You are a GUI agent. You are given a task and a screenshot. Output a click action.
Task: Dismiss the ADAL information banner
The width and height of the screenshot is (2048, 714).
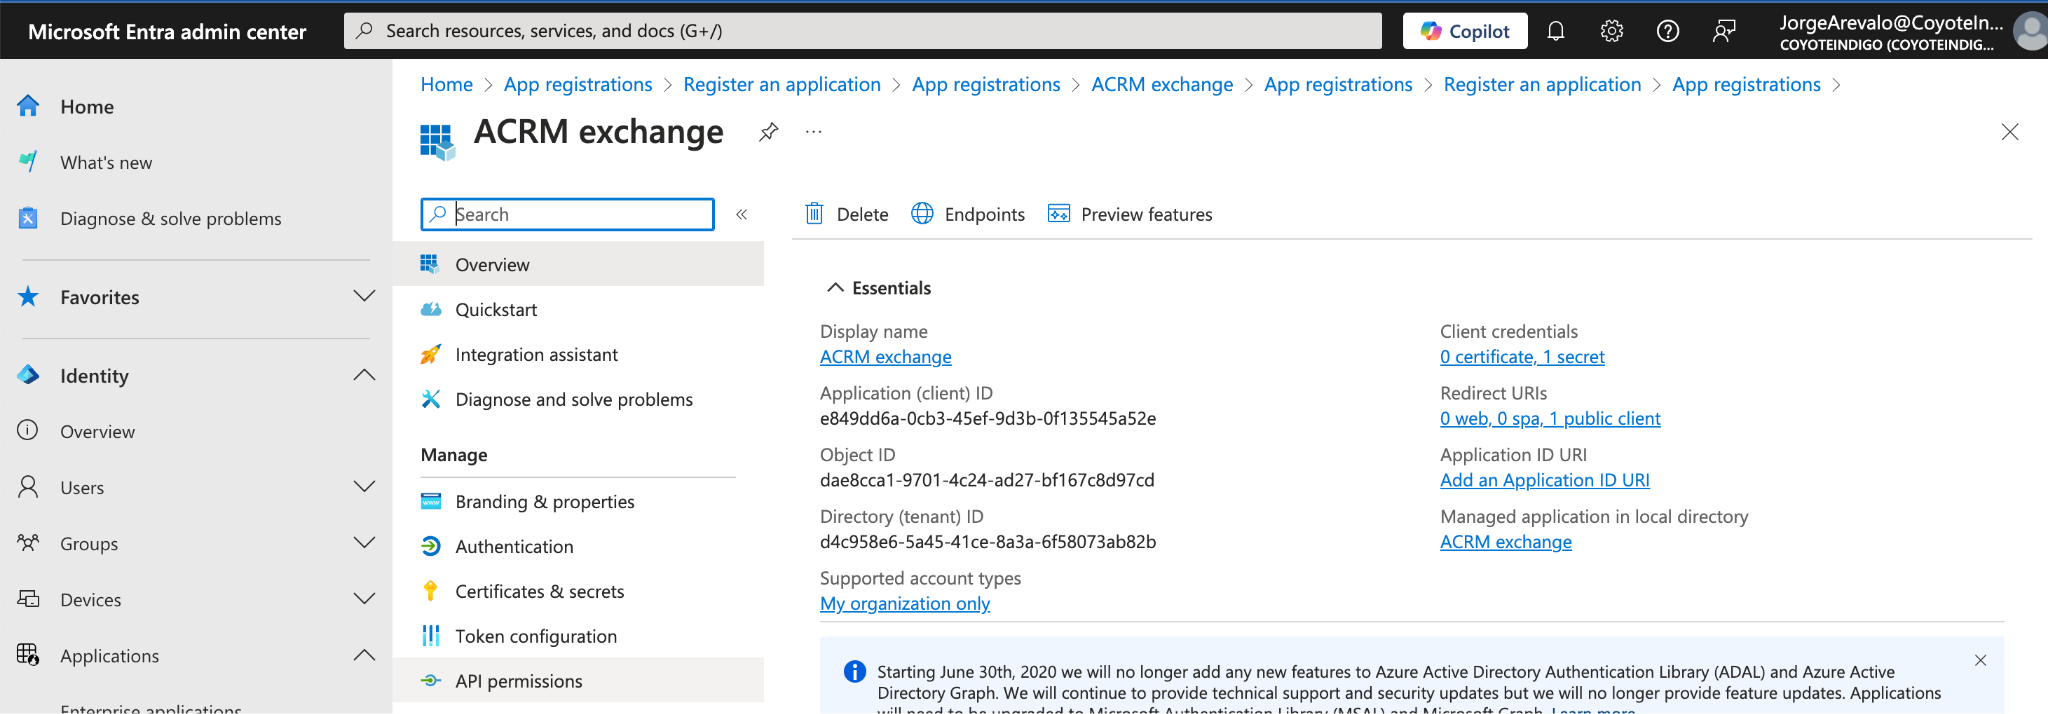tap(1980, 660)
